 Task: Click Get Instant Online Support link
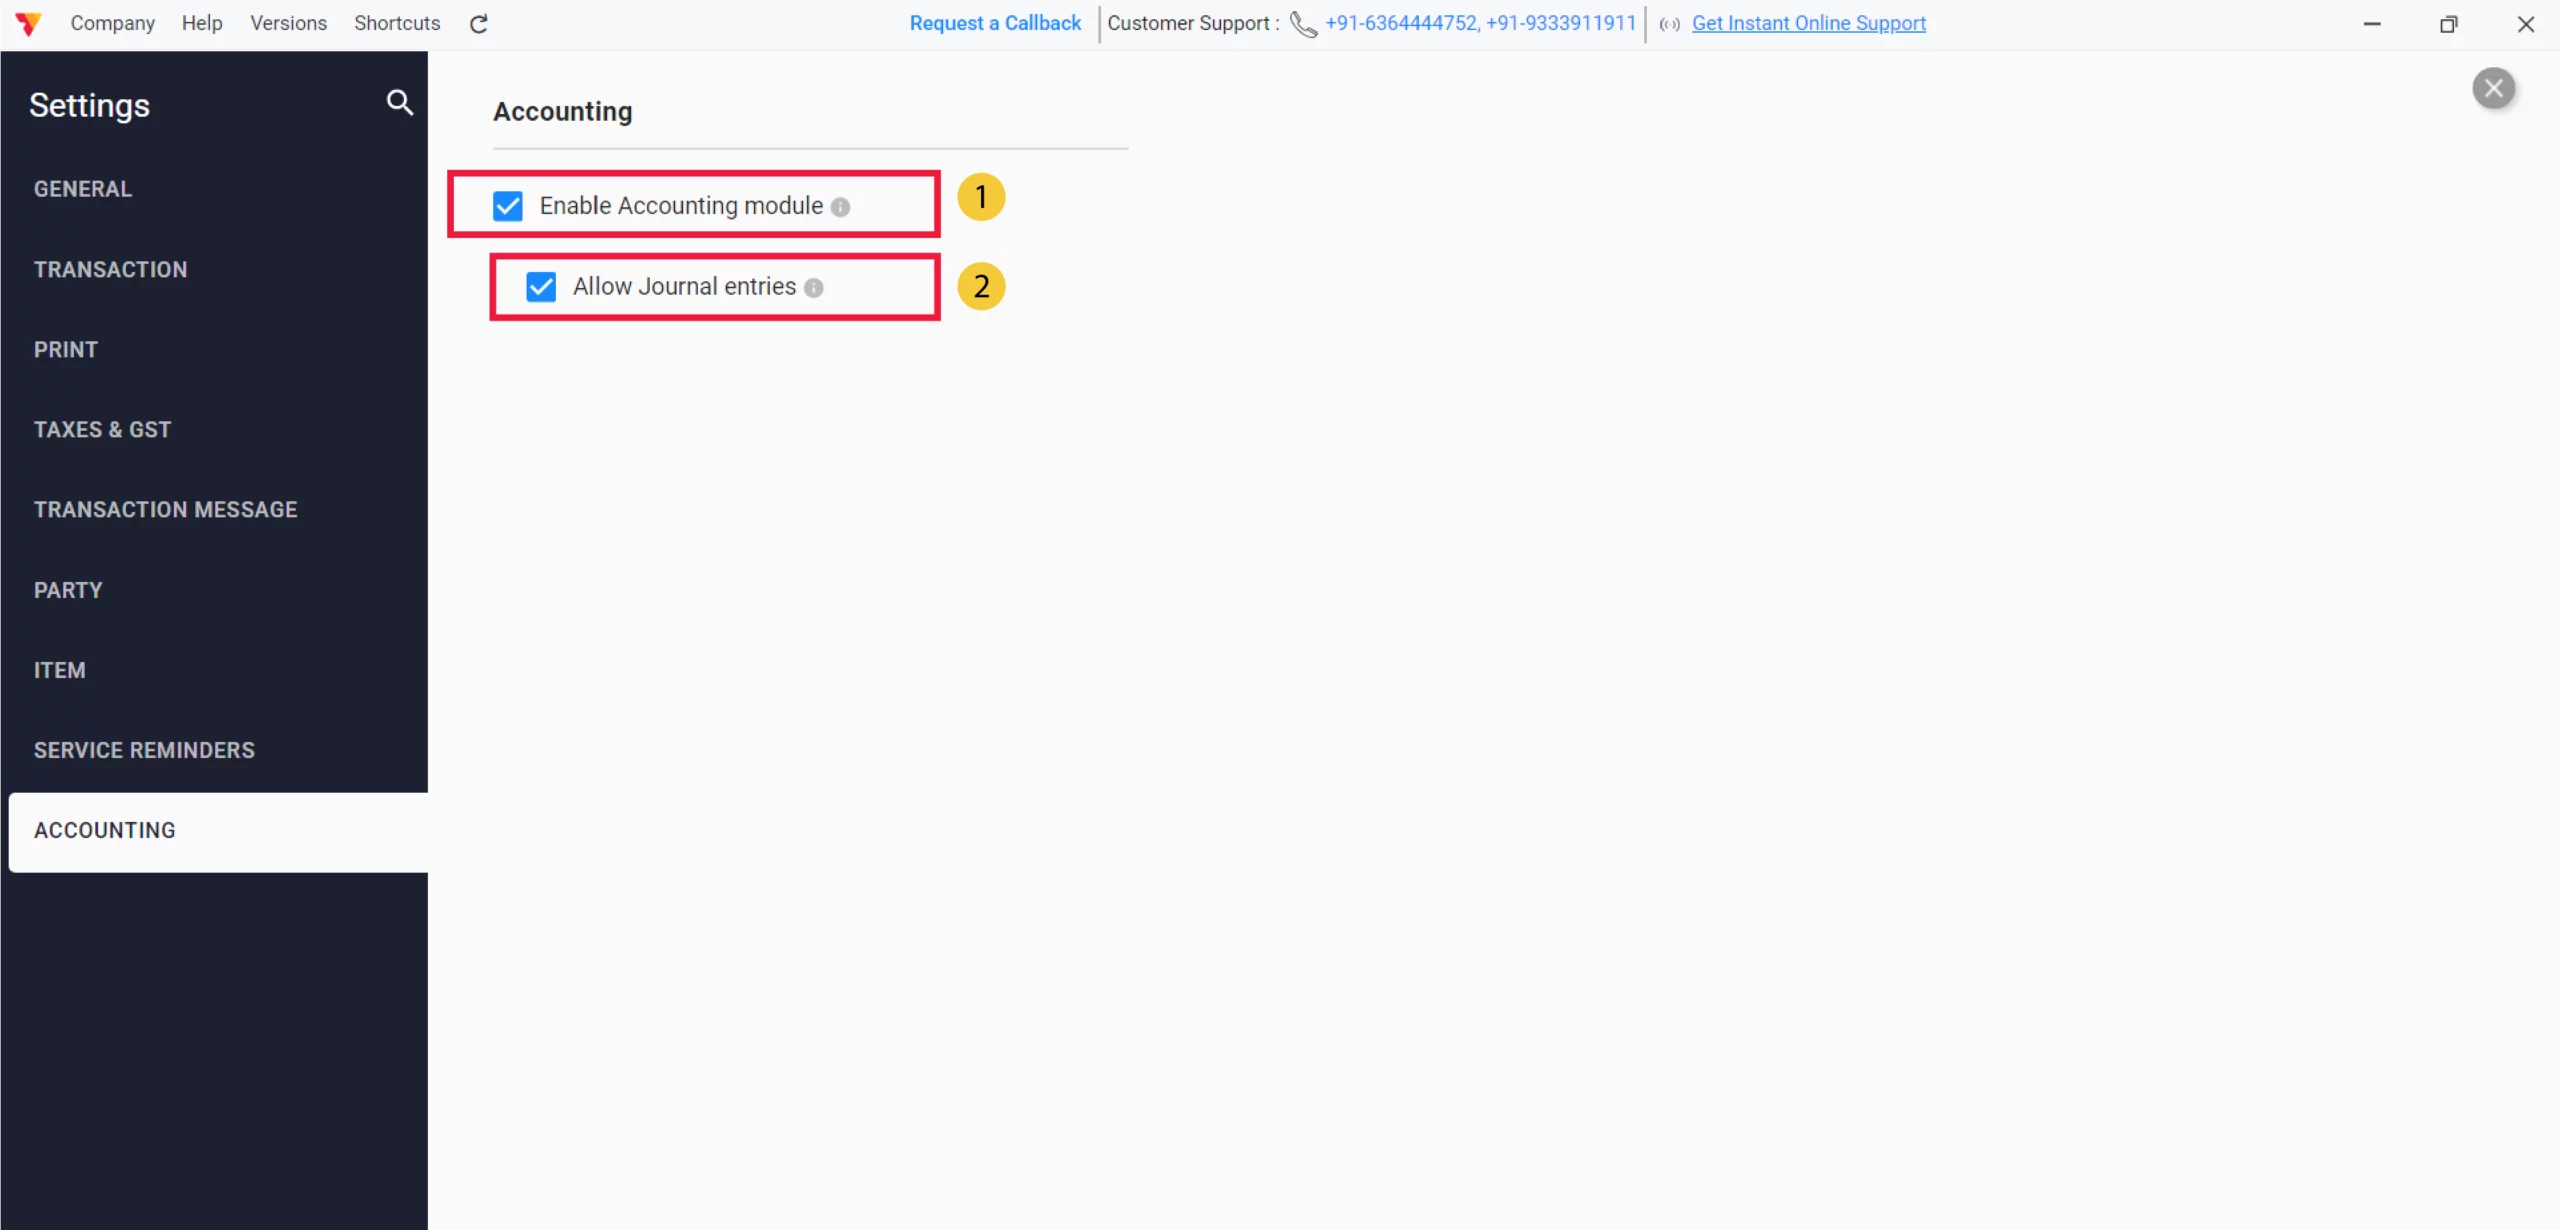1808,23
